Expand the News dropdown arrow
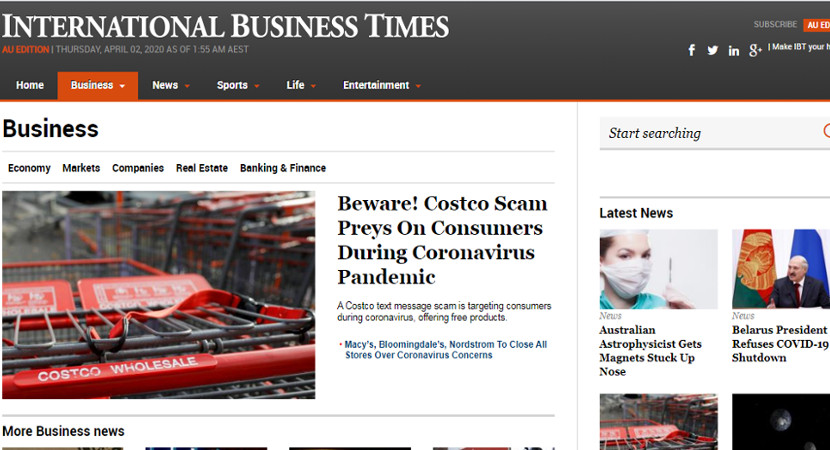The image size is (830, 450). coord(187,86)
